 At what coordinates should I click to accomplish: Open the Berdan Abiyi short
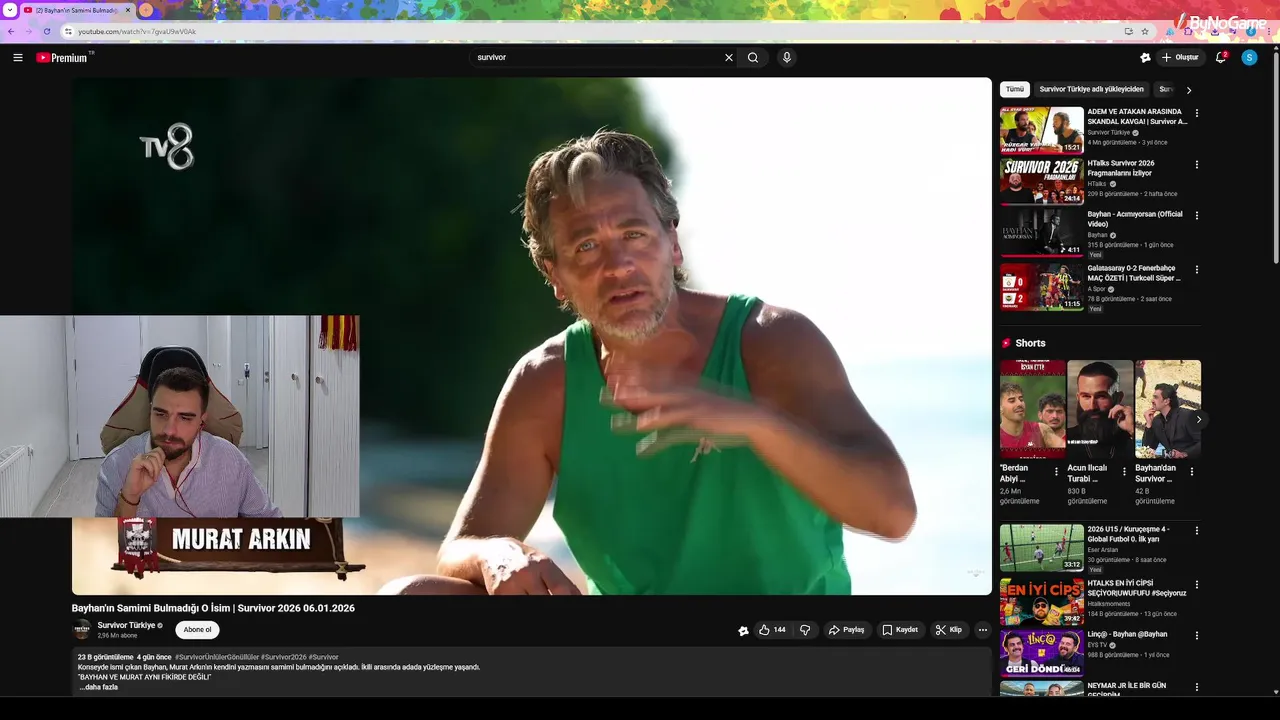point(1033,409)
